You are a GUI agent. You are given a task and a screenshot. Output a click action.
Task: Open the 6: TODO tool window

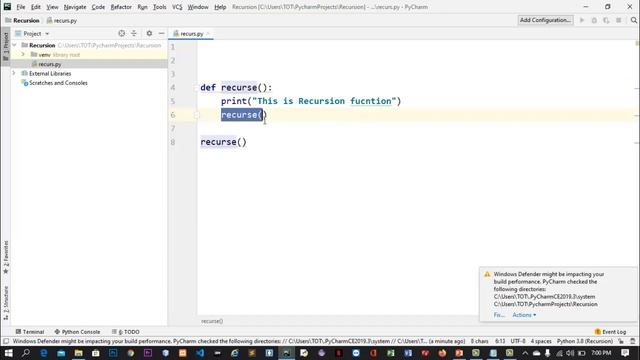click(x=126, y=332)
